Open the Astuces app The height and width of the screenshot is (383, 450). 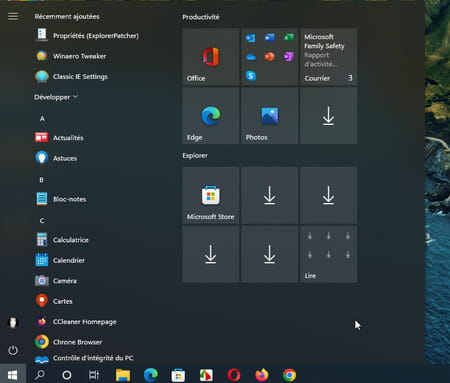coord(56,158)
